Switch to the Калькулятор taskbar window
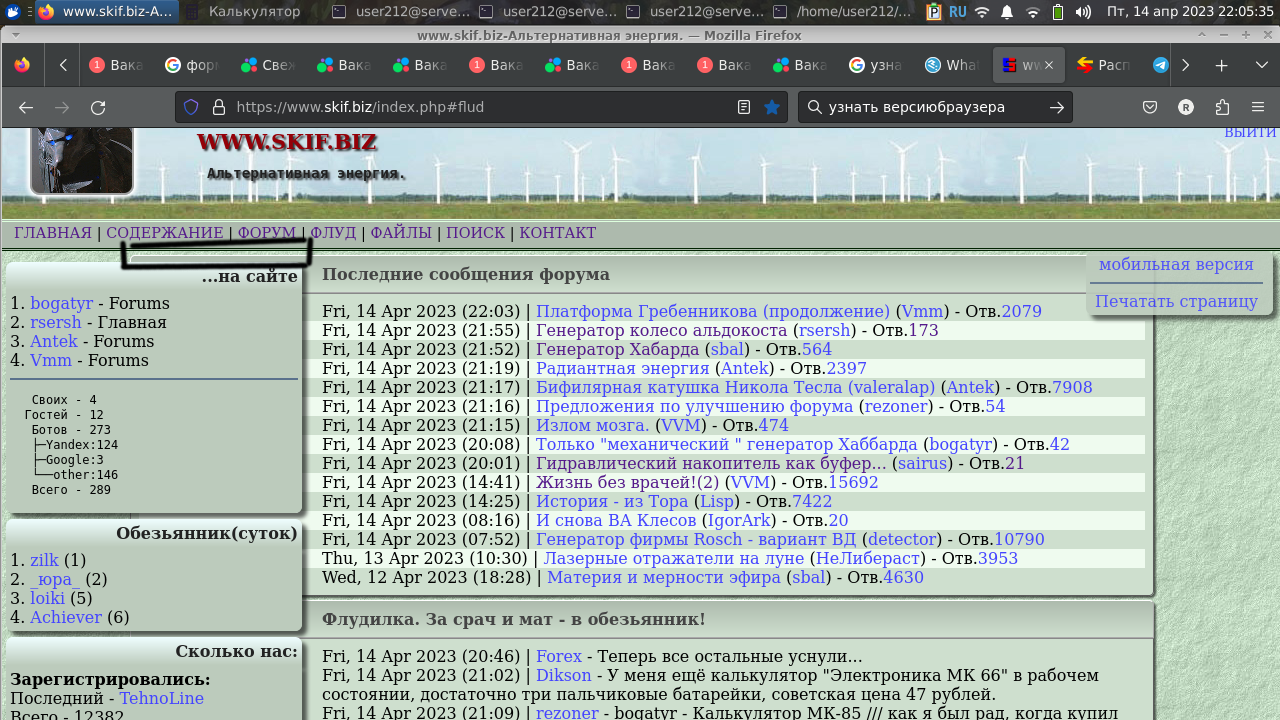1280x720 pixels. point(254,12)
